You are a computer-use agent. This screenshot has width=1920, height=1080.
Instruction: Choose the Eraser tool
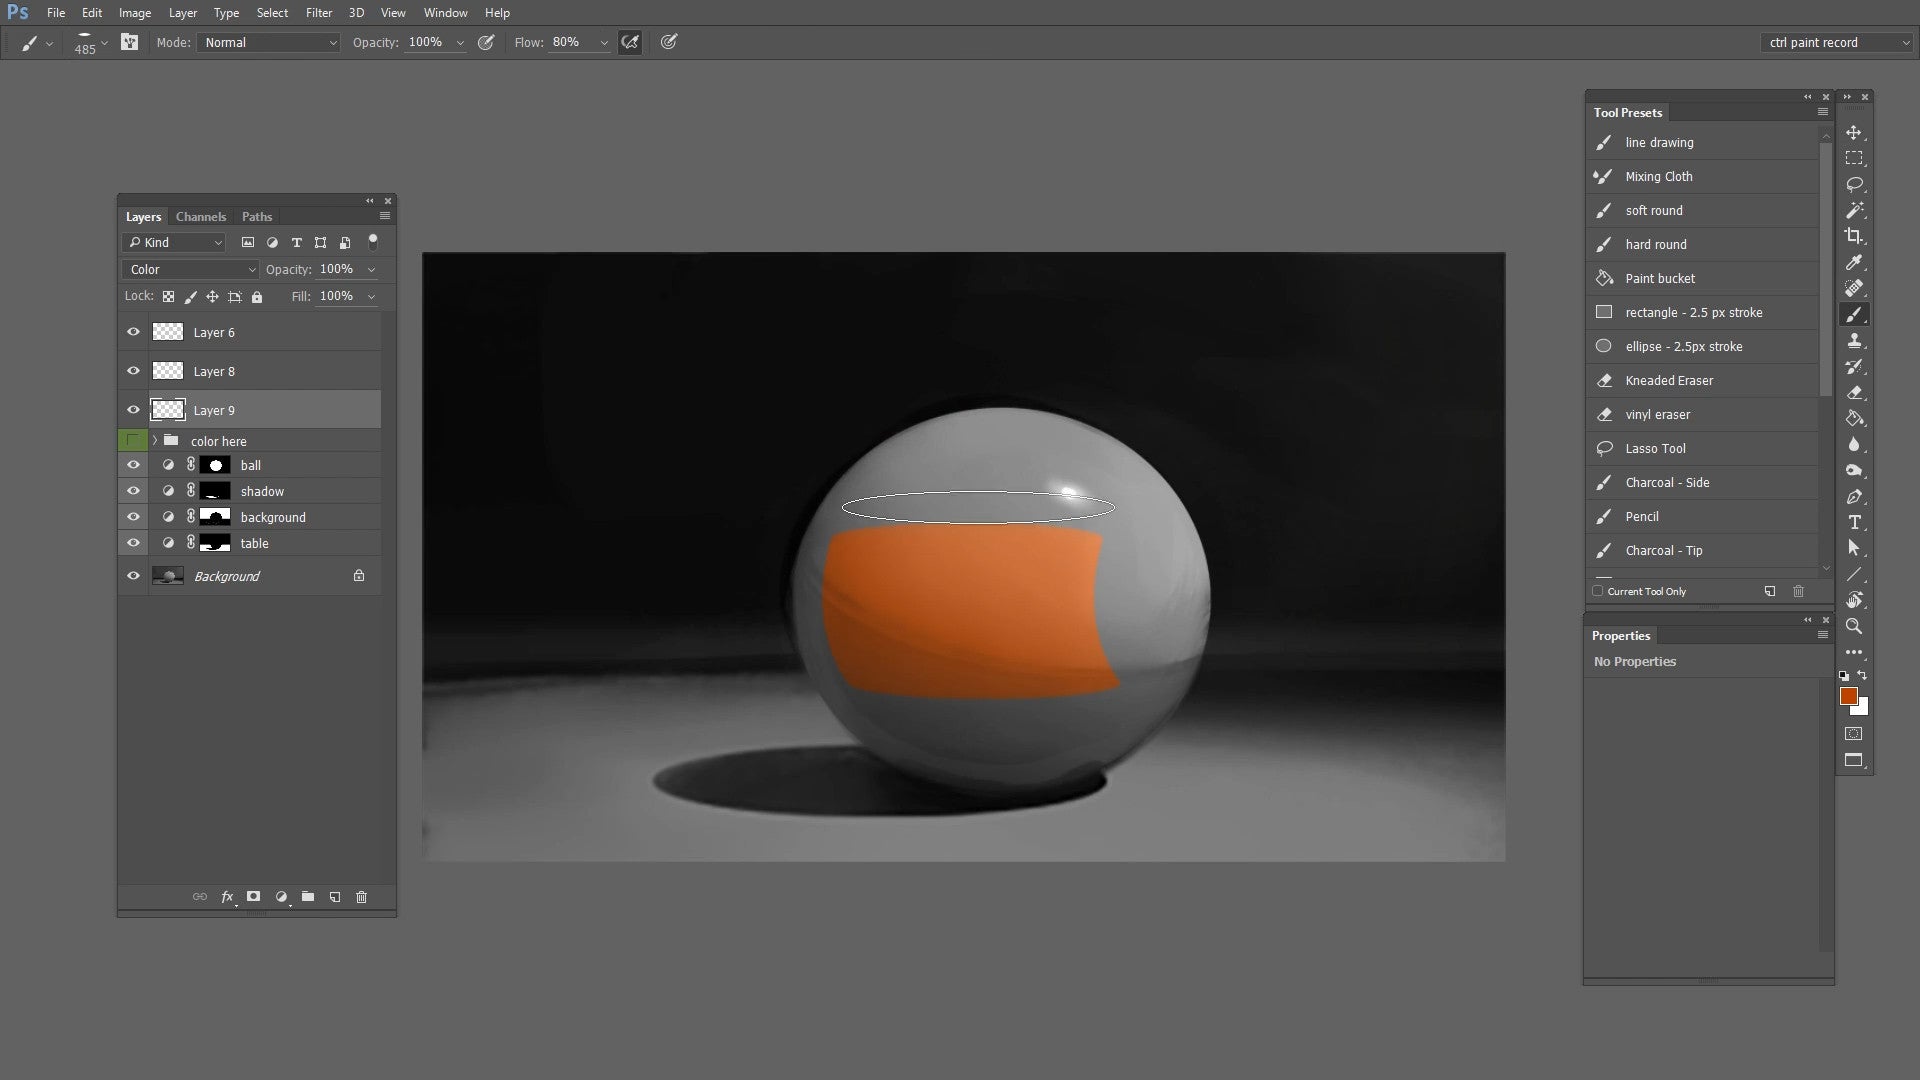coord(1855,392)
